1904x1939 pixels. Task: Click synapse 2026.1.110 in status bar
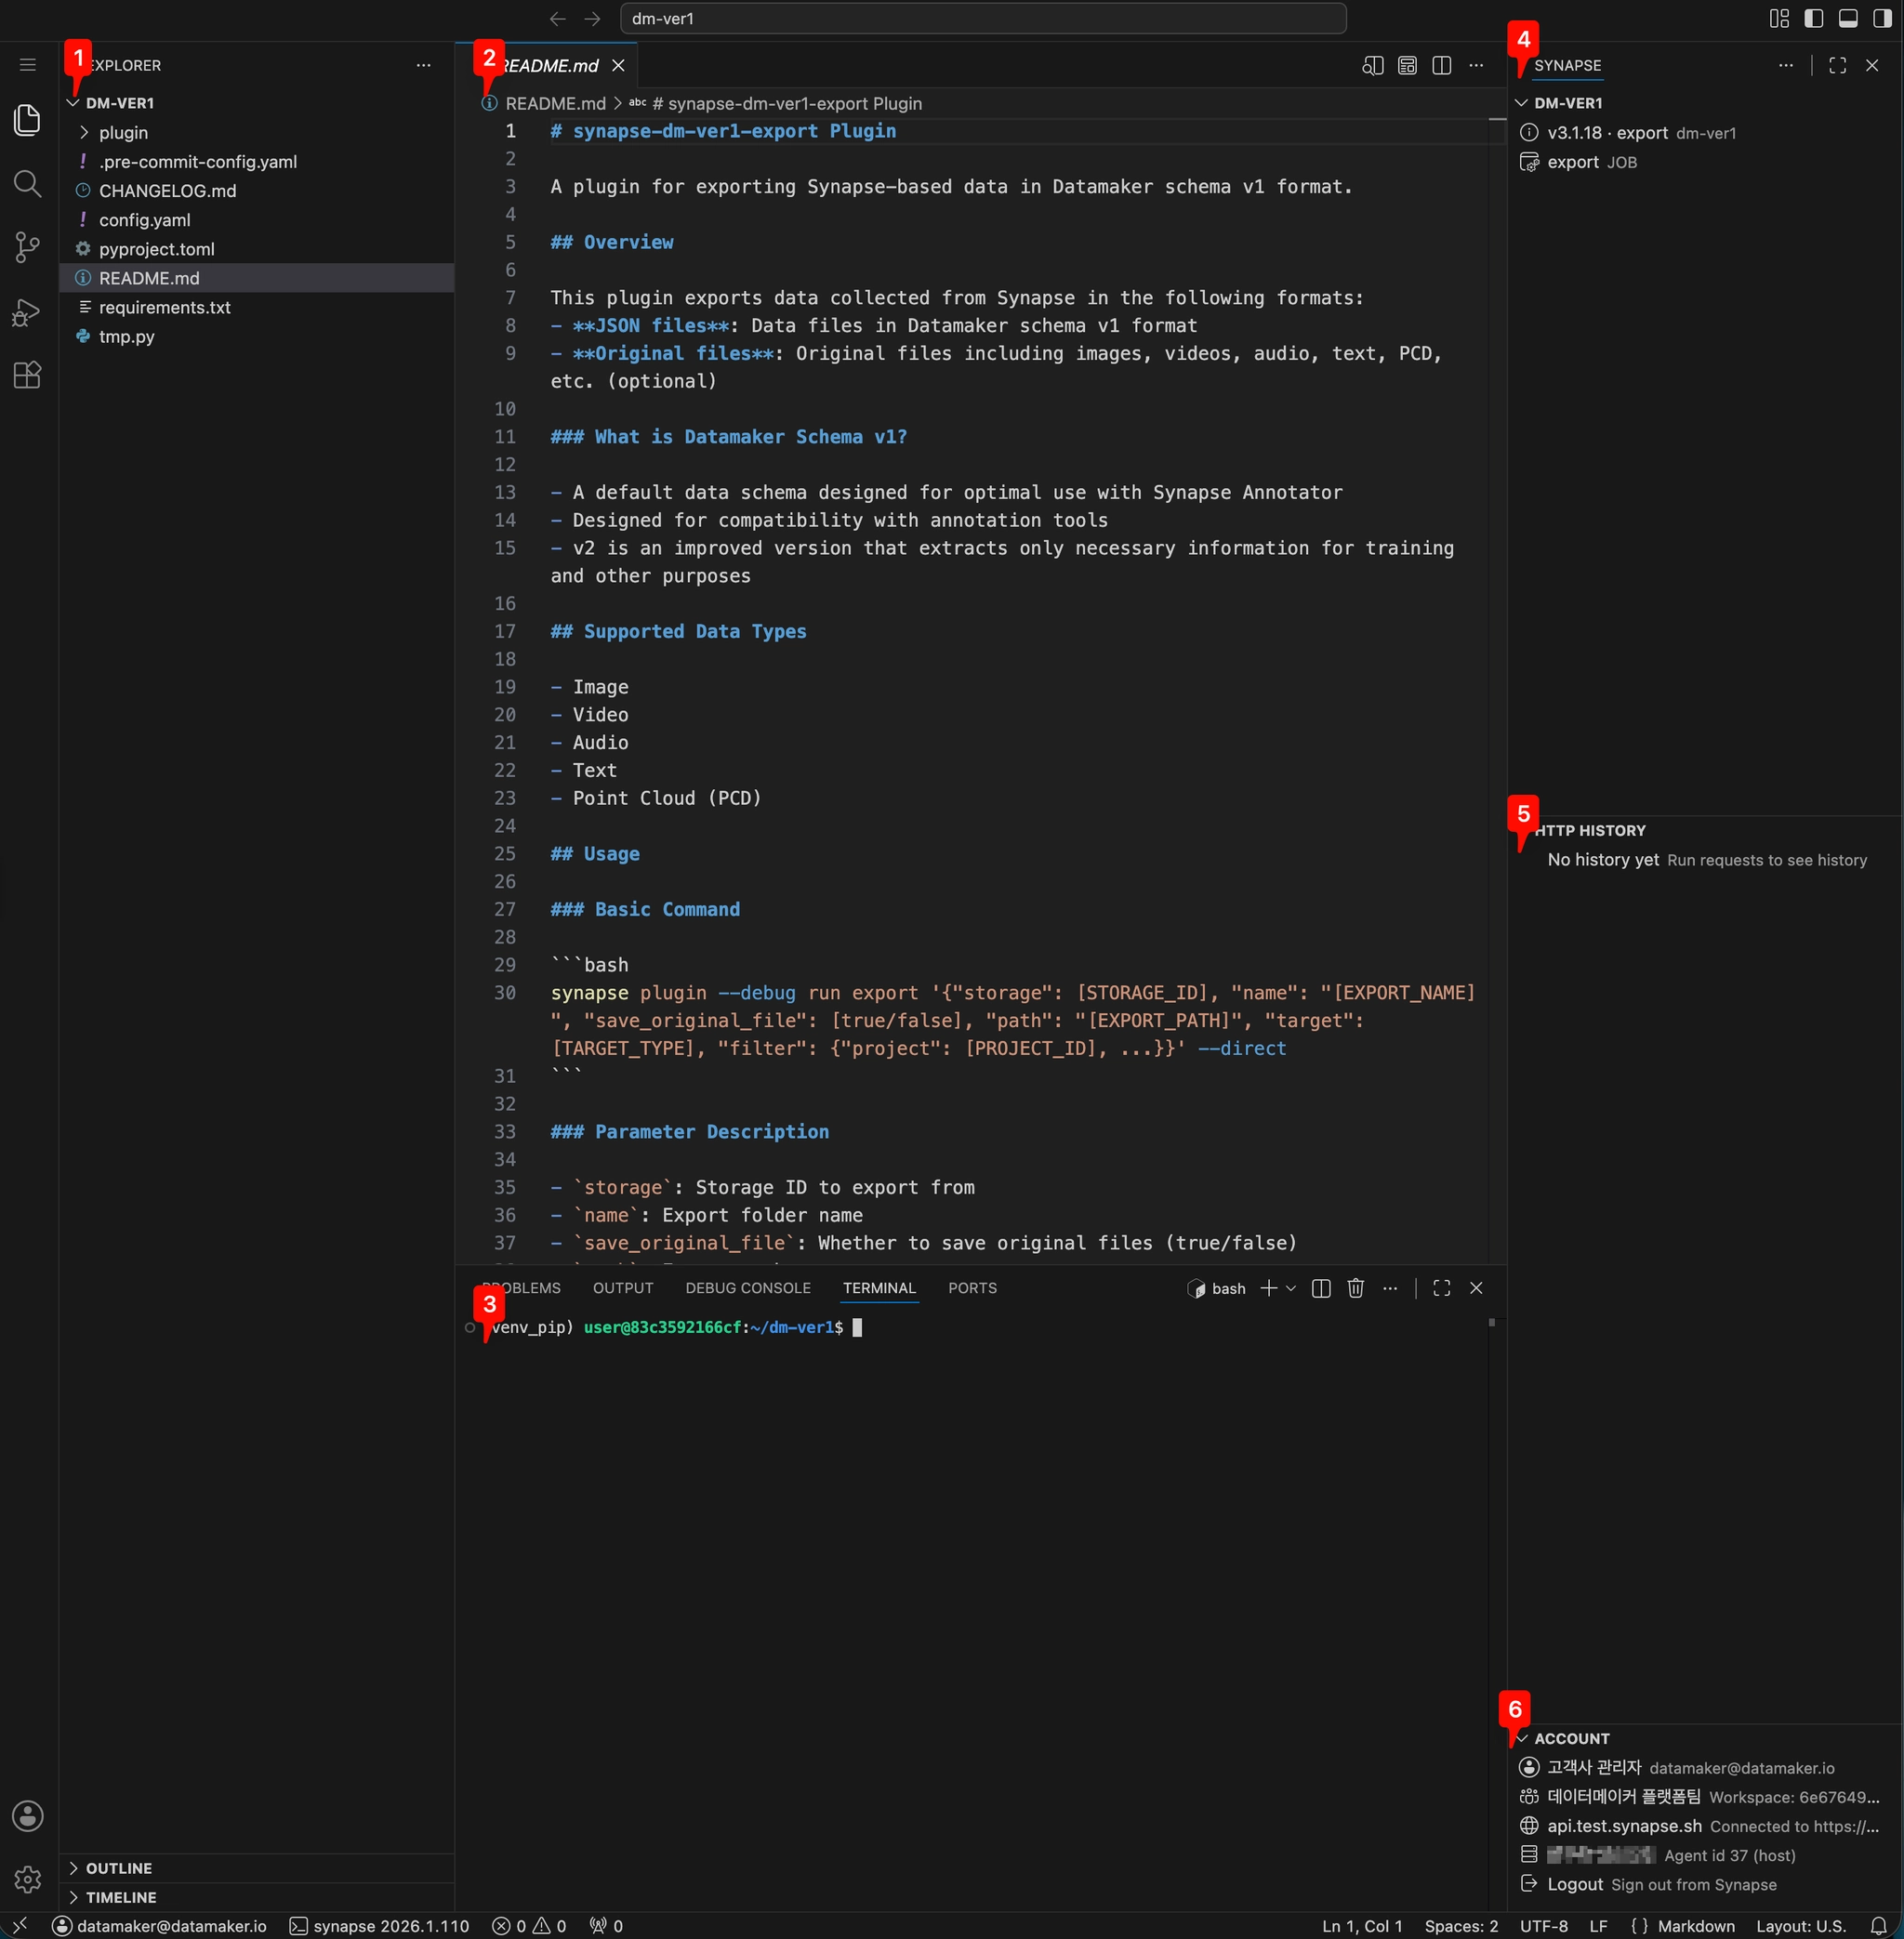pyautogui.click(x=379, y=1926)
